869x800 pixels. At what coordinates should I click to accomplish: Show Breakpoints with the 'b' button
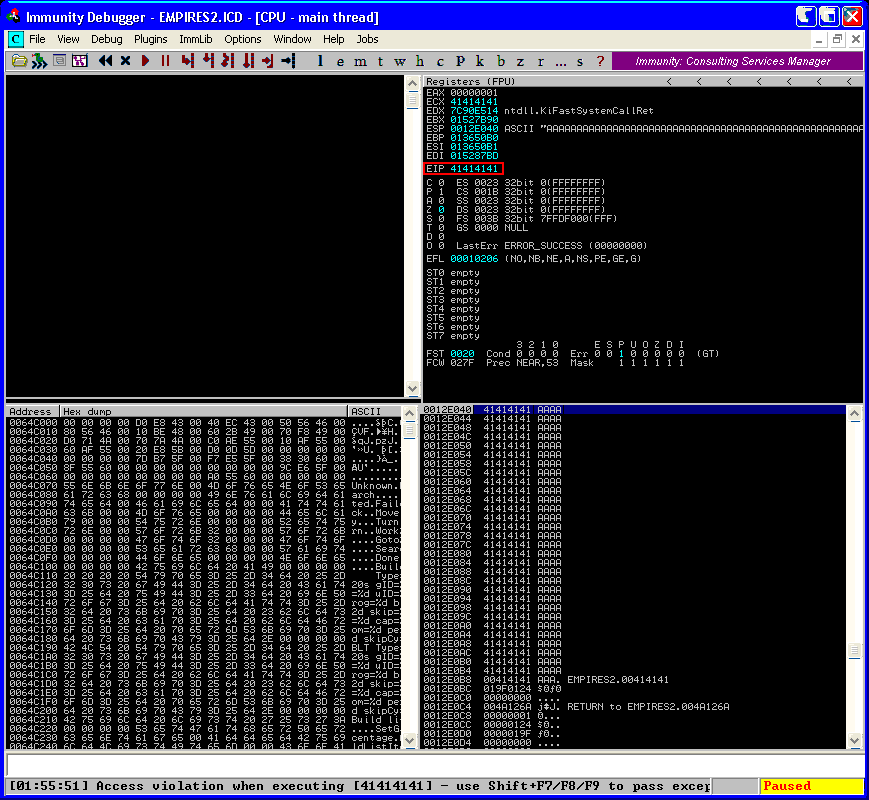500,61
